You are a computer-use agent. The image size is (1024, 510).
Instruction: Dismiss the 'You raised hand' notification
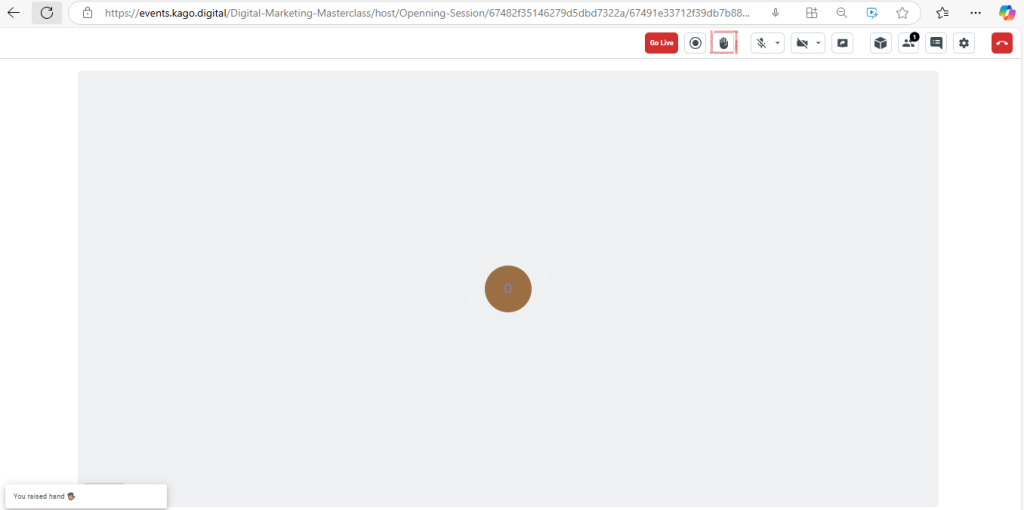pos(85,496)
